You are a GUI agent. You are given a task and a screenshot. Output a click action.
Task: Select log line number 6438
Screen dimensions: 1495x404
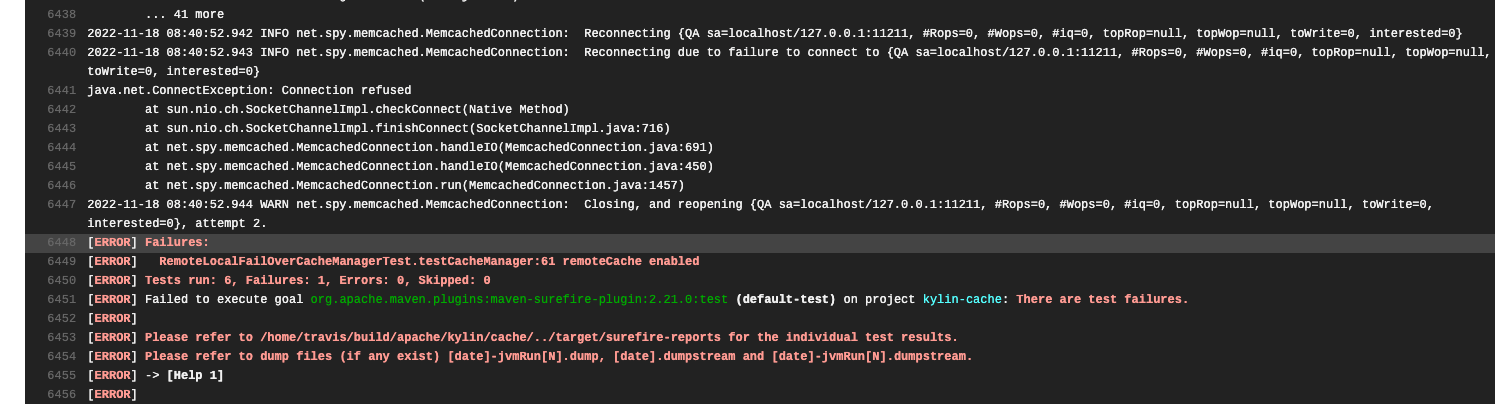point(61,15)
